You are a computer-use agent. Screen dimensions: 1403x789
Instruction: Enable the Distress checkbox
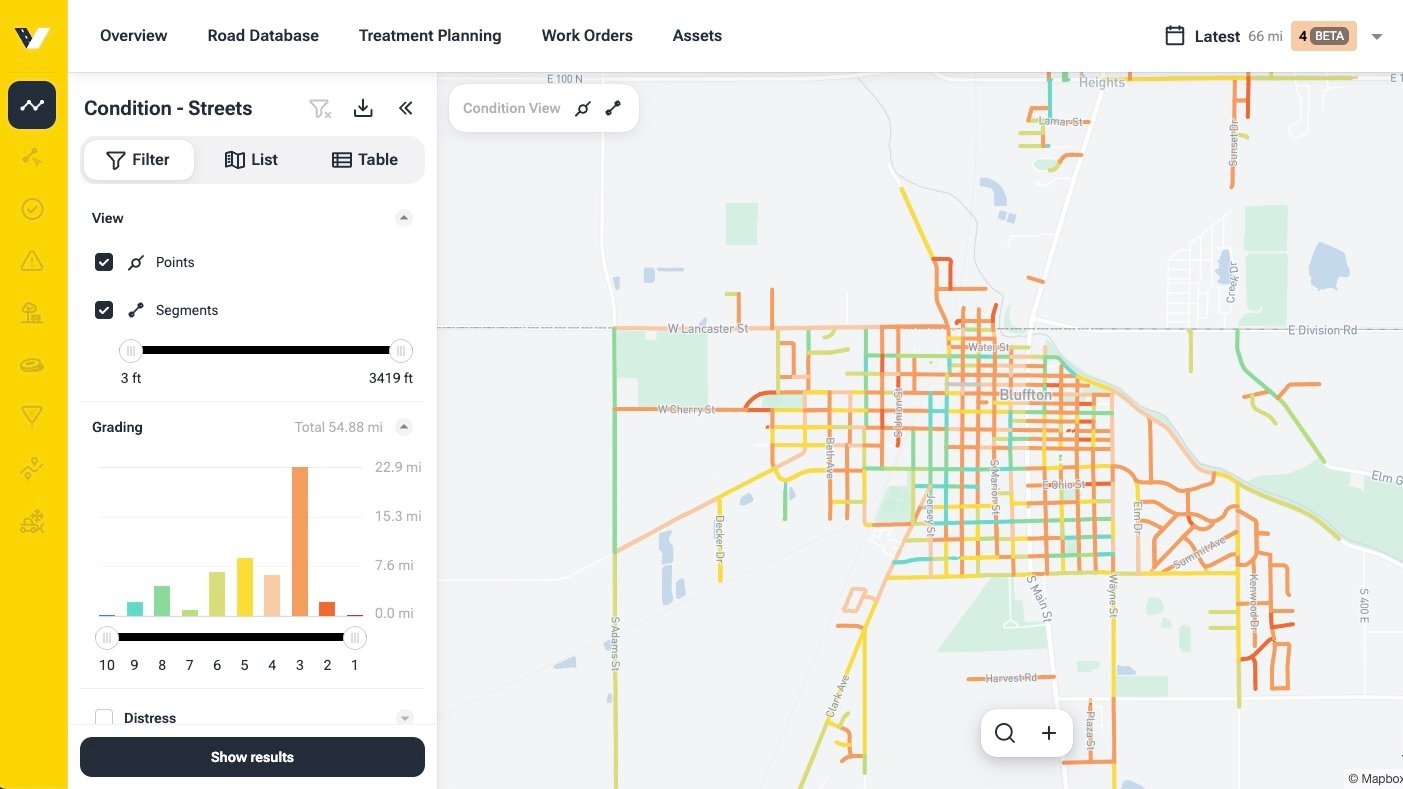(x=104, y=718)
